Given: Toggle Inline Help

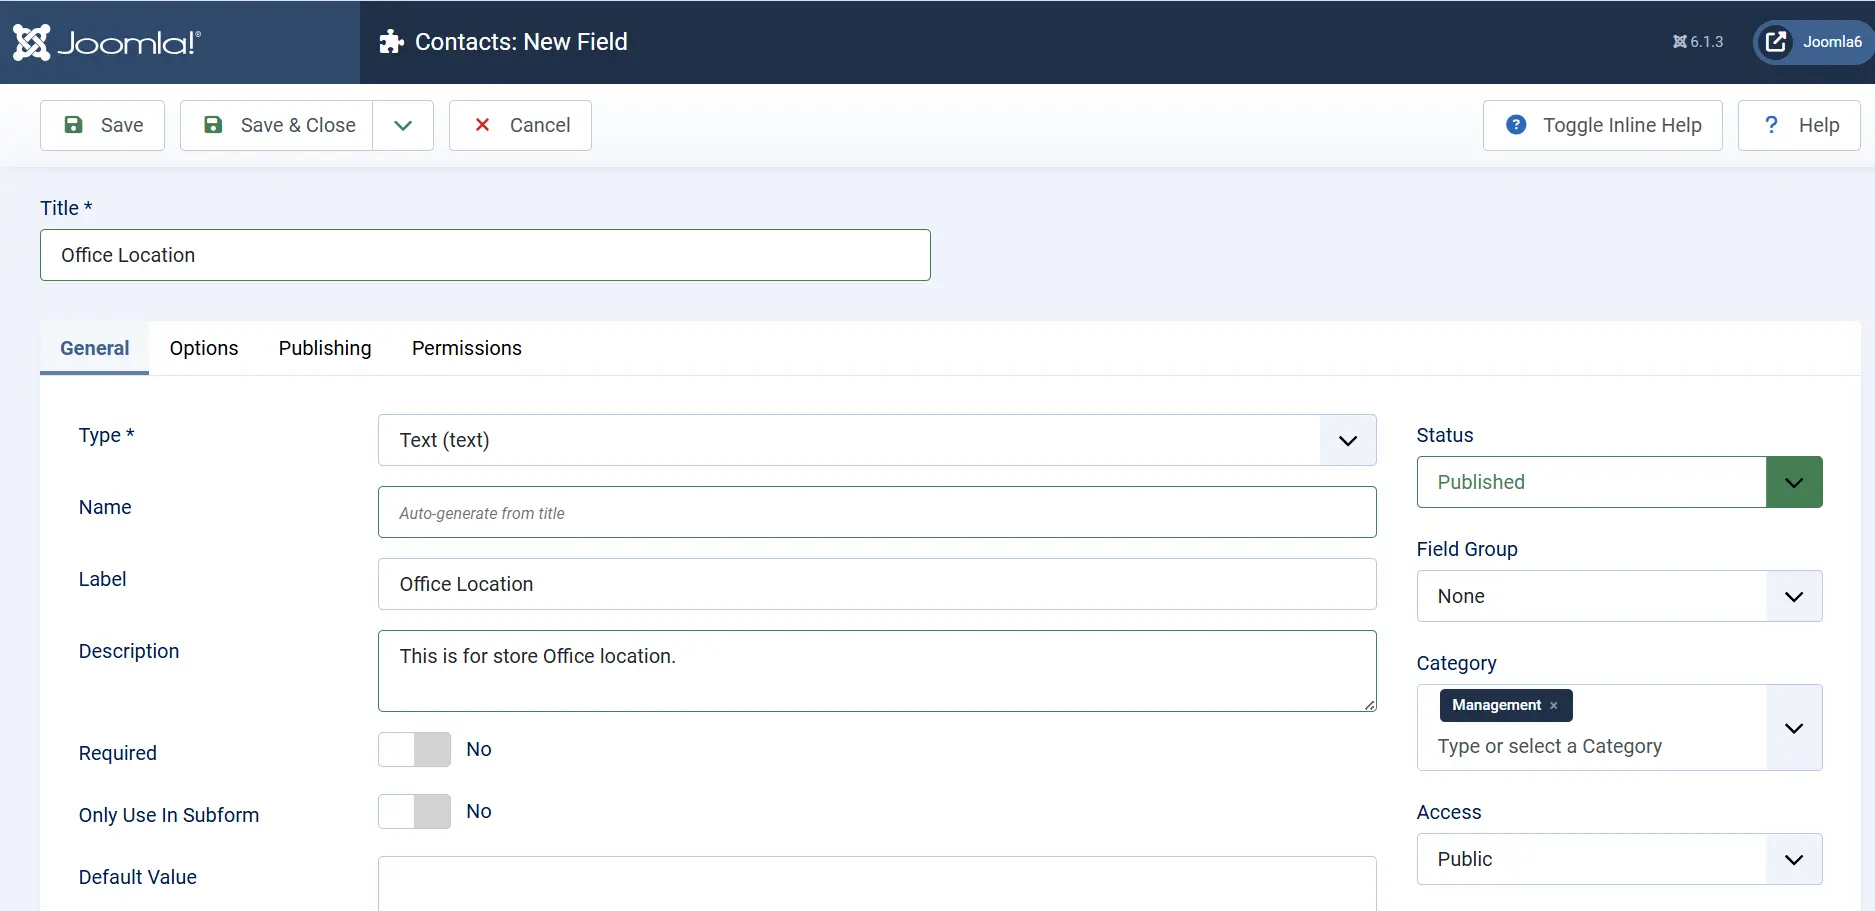Looking at the screenshot, I should coord(1602,125).
